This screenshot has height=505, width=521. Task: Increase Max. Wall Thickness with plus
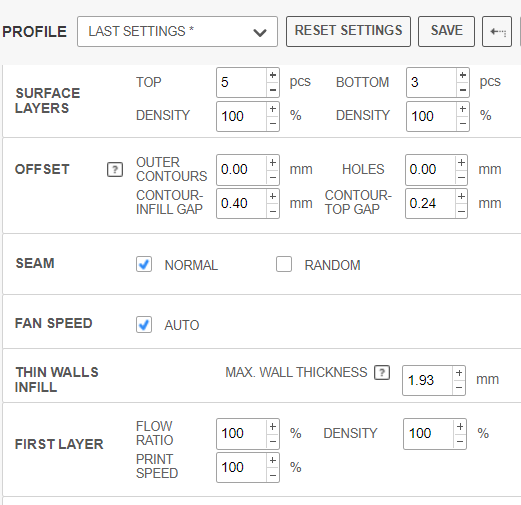coord(459,373)
